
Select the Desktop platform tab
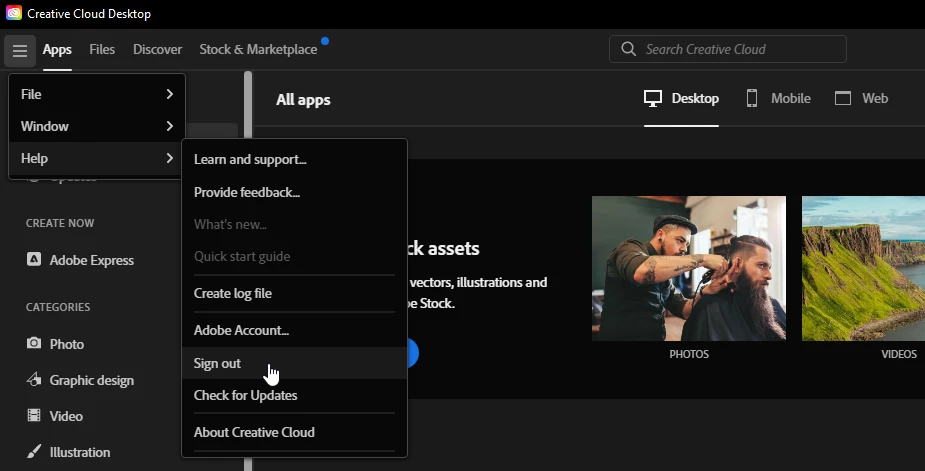681,99
